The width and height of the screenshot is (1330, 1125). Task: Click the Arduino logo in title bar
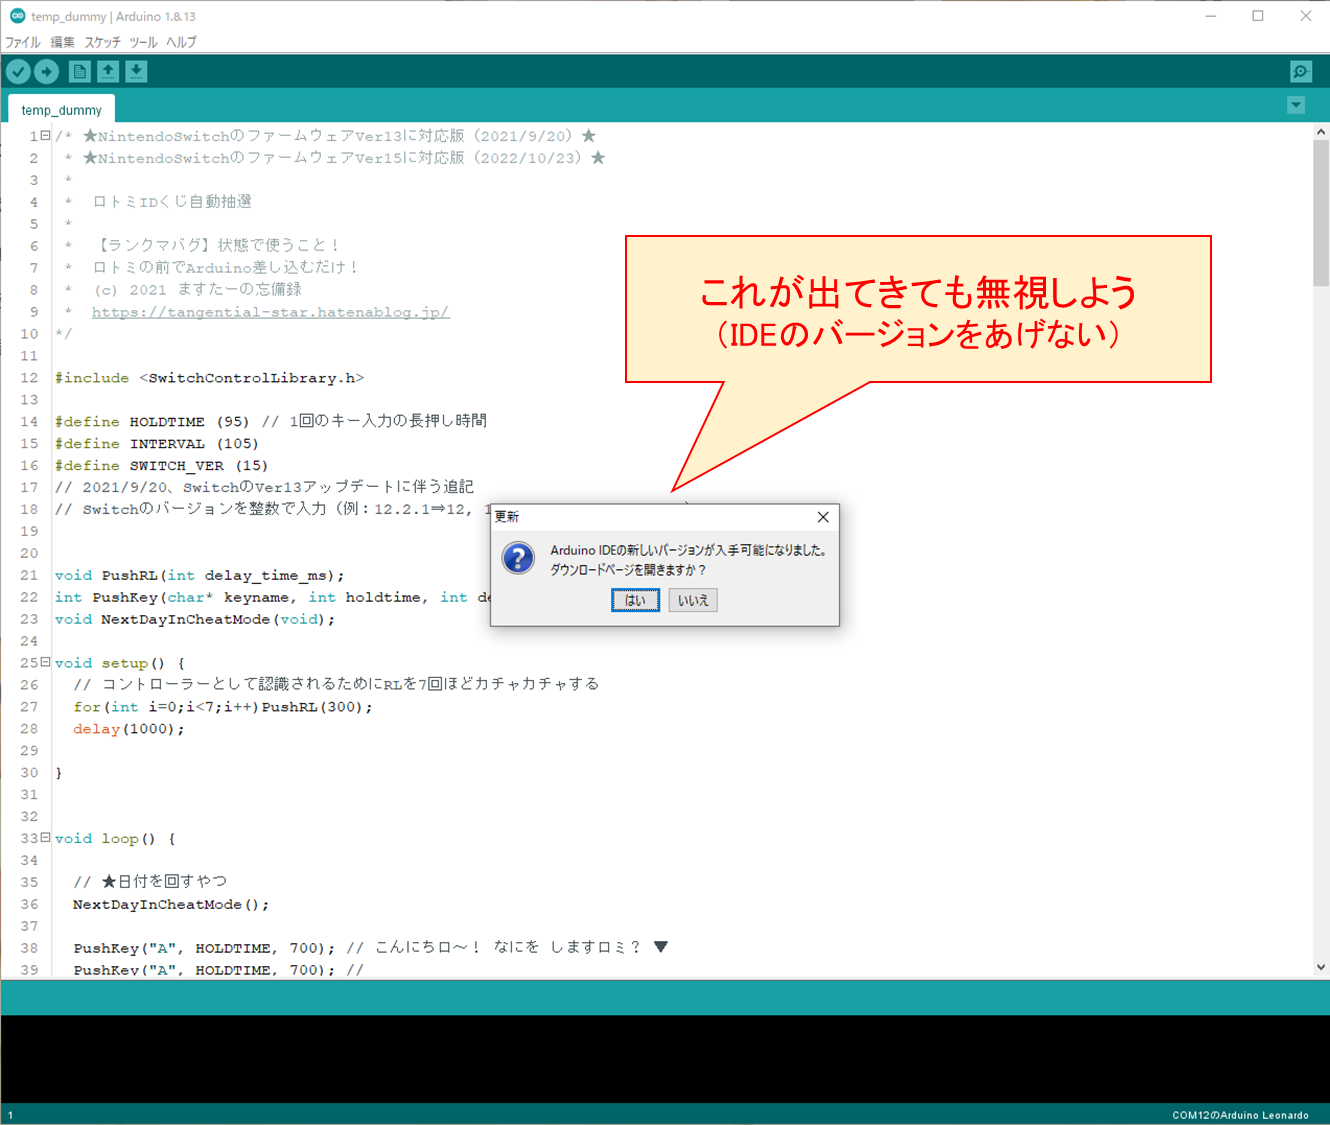coord(17,16)
